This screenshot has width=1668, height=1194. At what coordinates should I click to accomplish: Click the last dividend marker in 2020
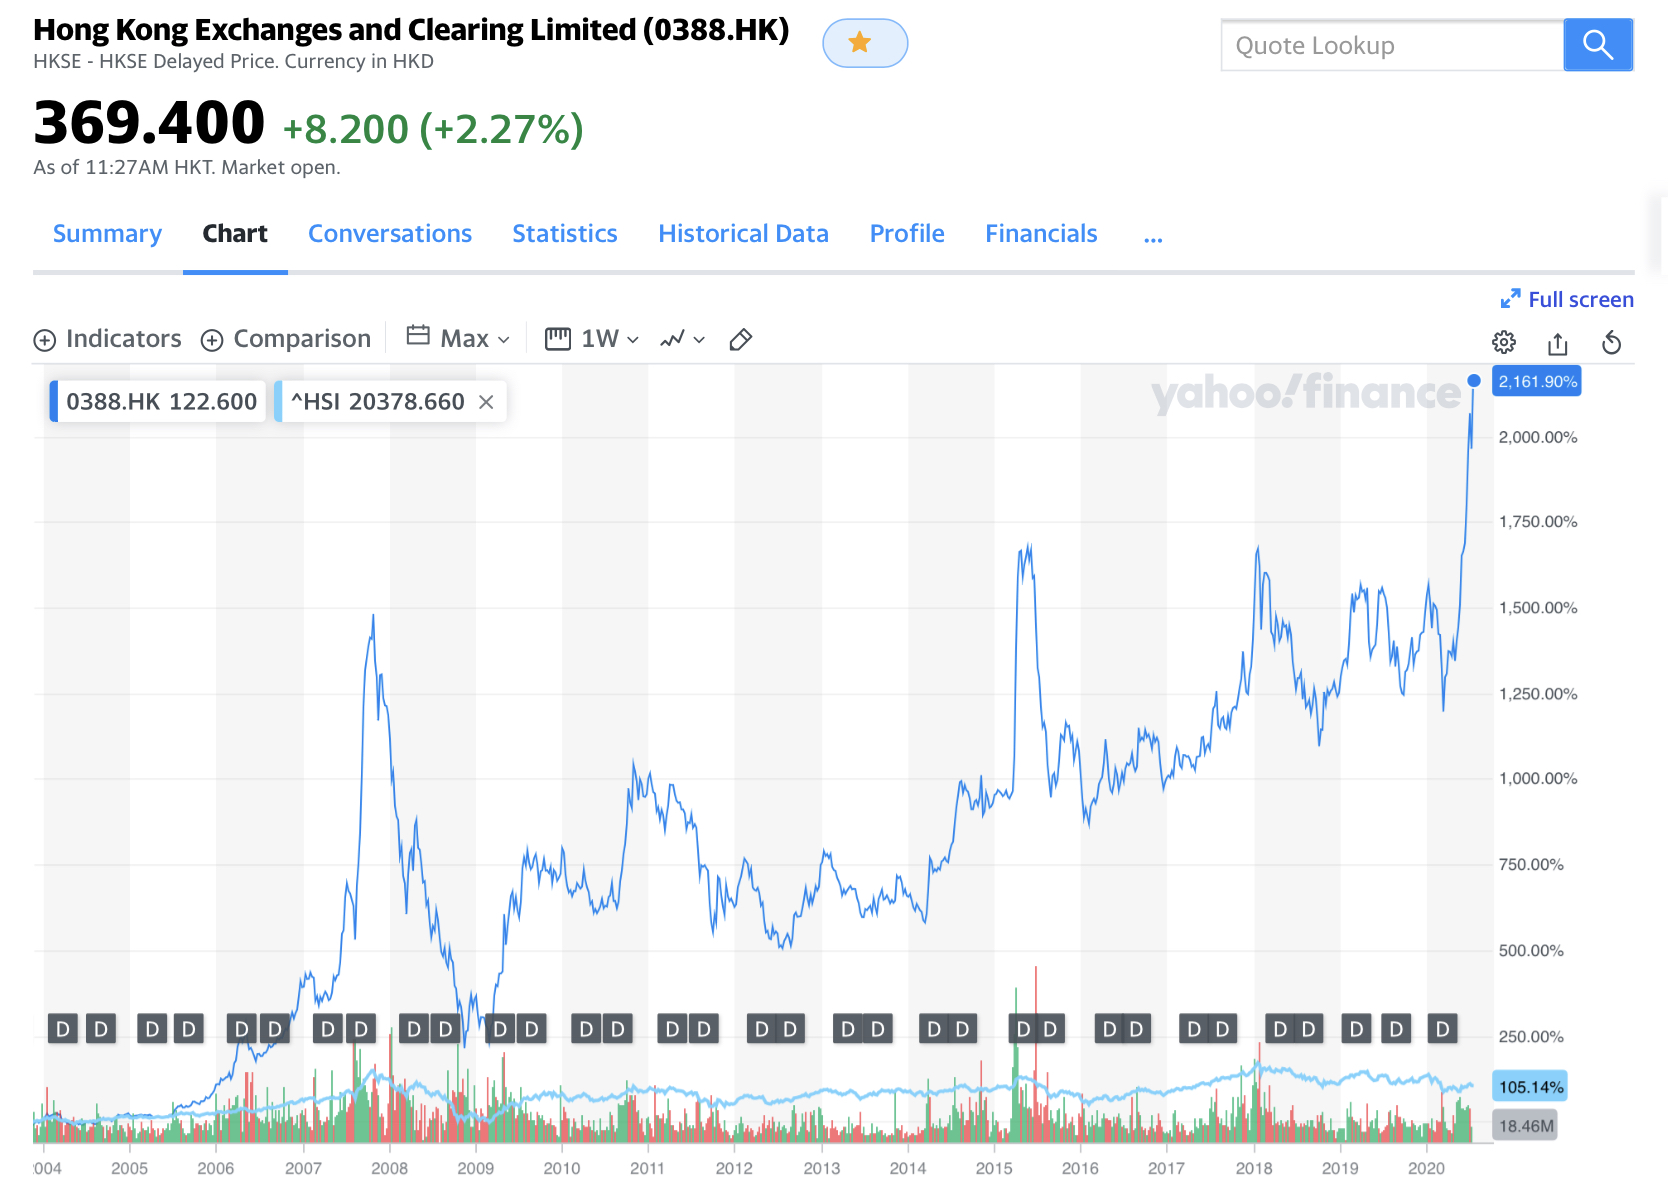pos(1442,1029)
